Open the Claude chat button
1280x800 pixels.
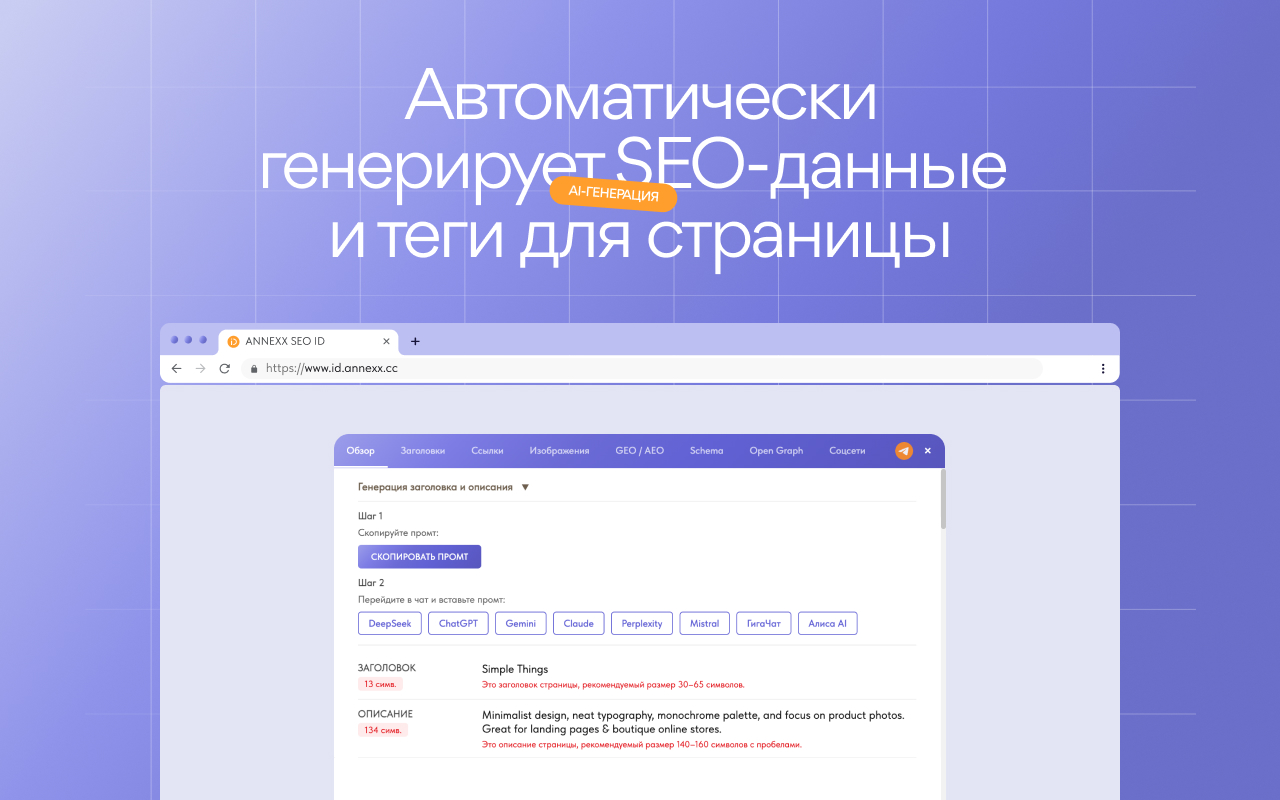click(578, 623)
